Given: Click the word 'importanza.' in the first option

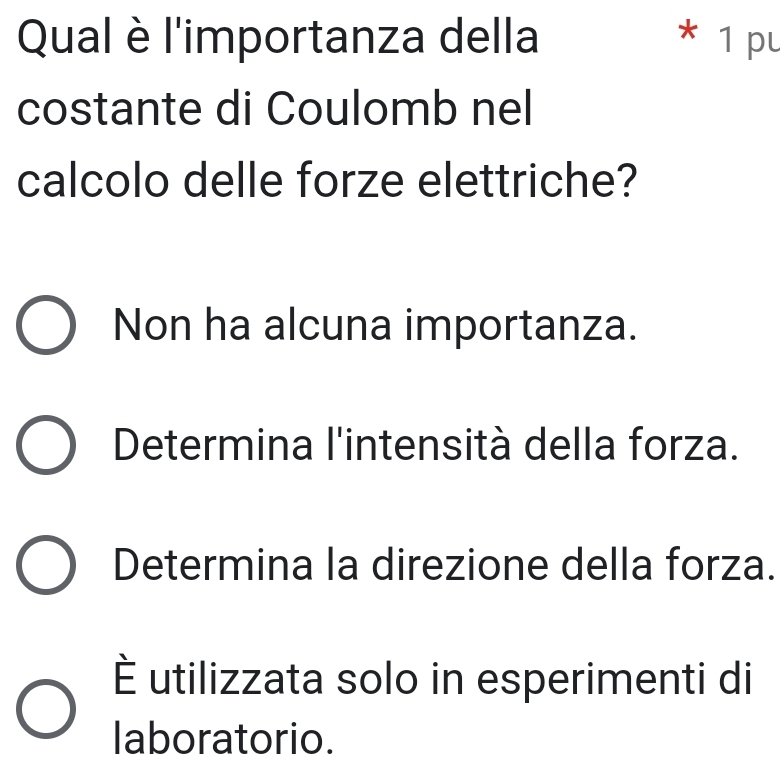Looking at the screenshot, I should pyautogui.click(x=521, y=328).
